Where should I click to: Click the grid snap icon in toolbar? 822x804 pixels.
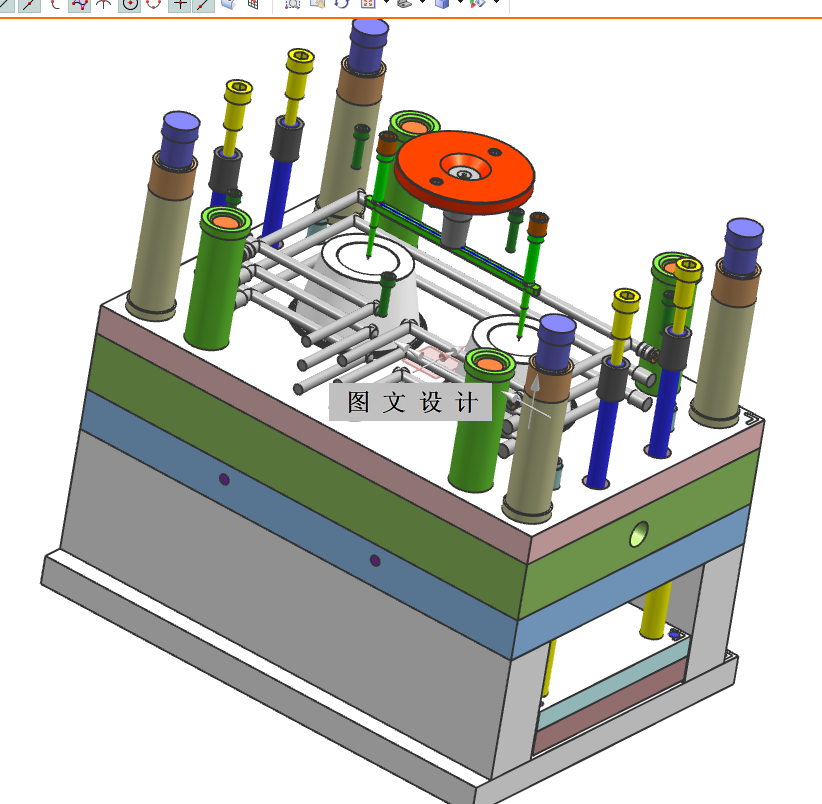click(x=253, y=4)
